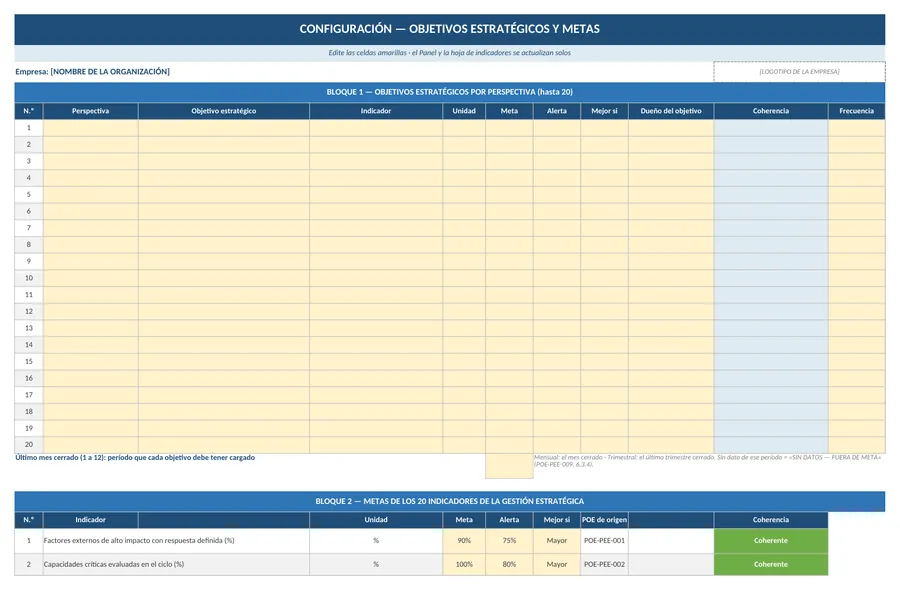Select "Factores externos de alto impacto con respuesta definida (%)"
The width and height of the screenshot is (900, 590).
click(139, 541)
